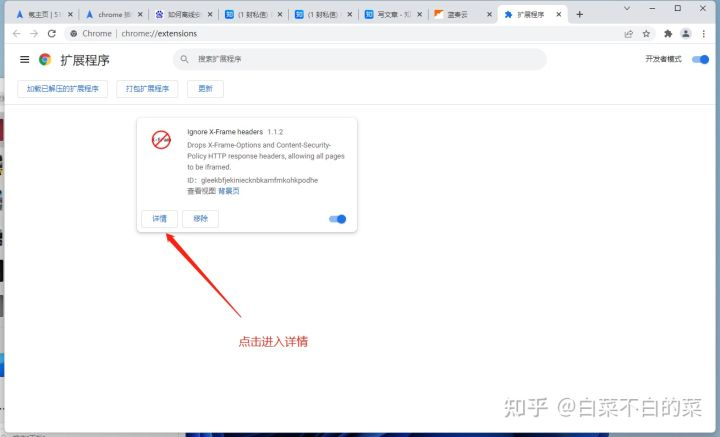
Task: Close the 蓝奏云 tab
Action: (x=489, y=14)
